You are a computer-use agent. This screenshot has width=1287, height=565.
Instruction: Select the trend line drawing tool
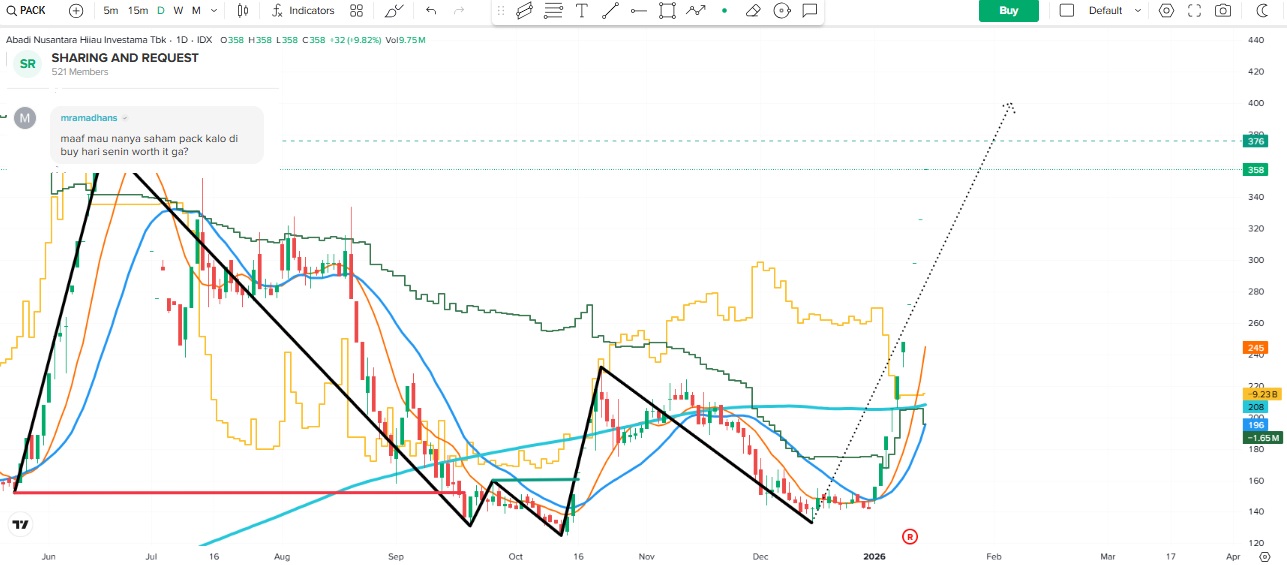(x=610, y=10)
